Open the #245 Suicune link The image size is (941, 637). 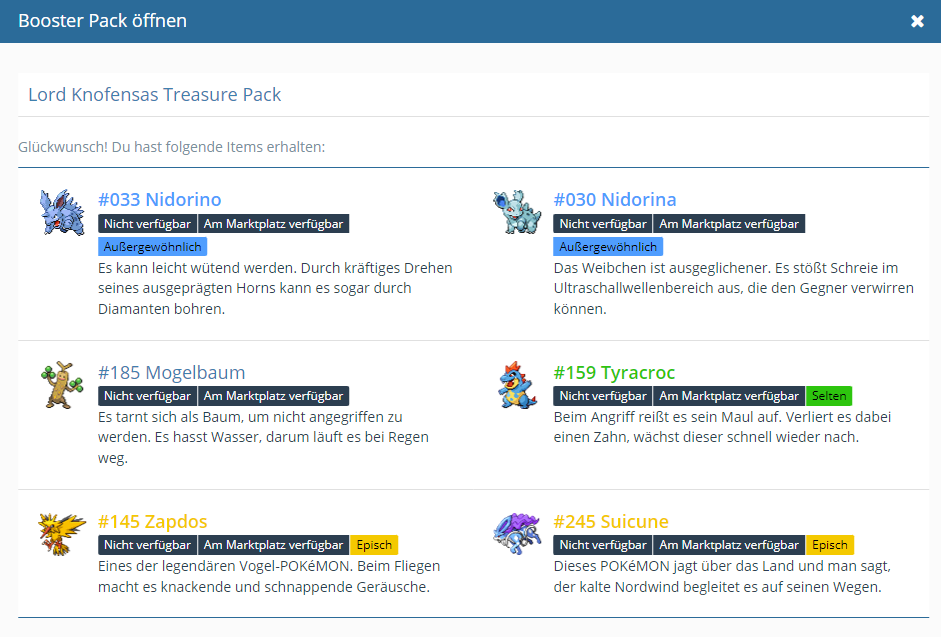[x=611, y=522]
